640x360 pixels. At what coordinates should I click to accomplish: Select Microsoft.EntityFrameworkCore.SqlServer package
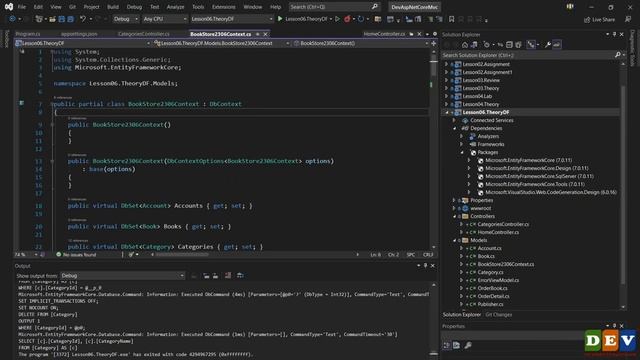click(539, 176)
